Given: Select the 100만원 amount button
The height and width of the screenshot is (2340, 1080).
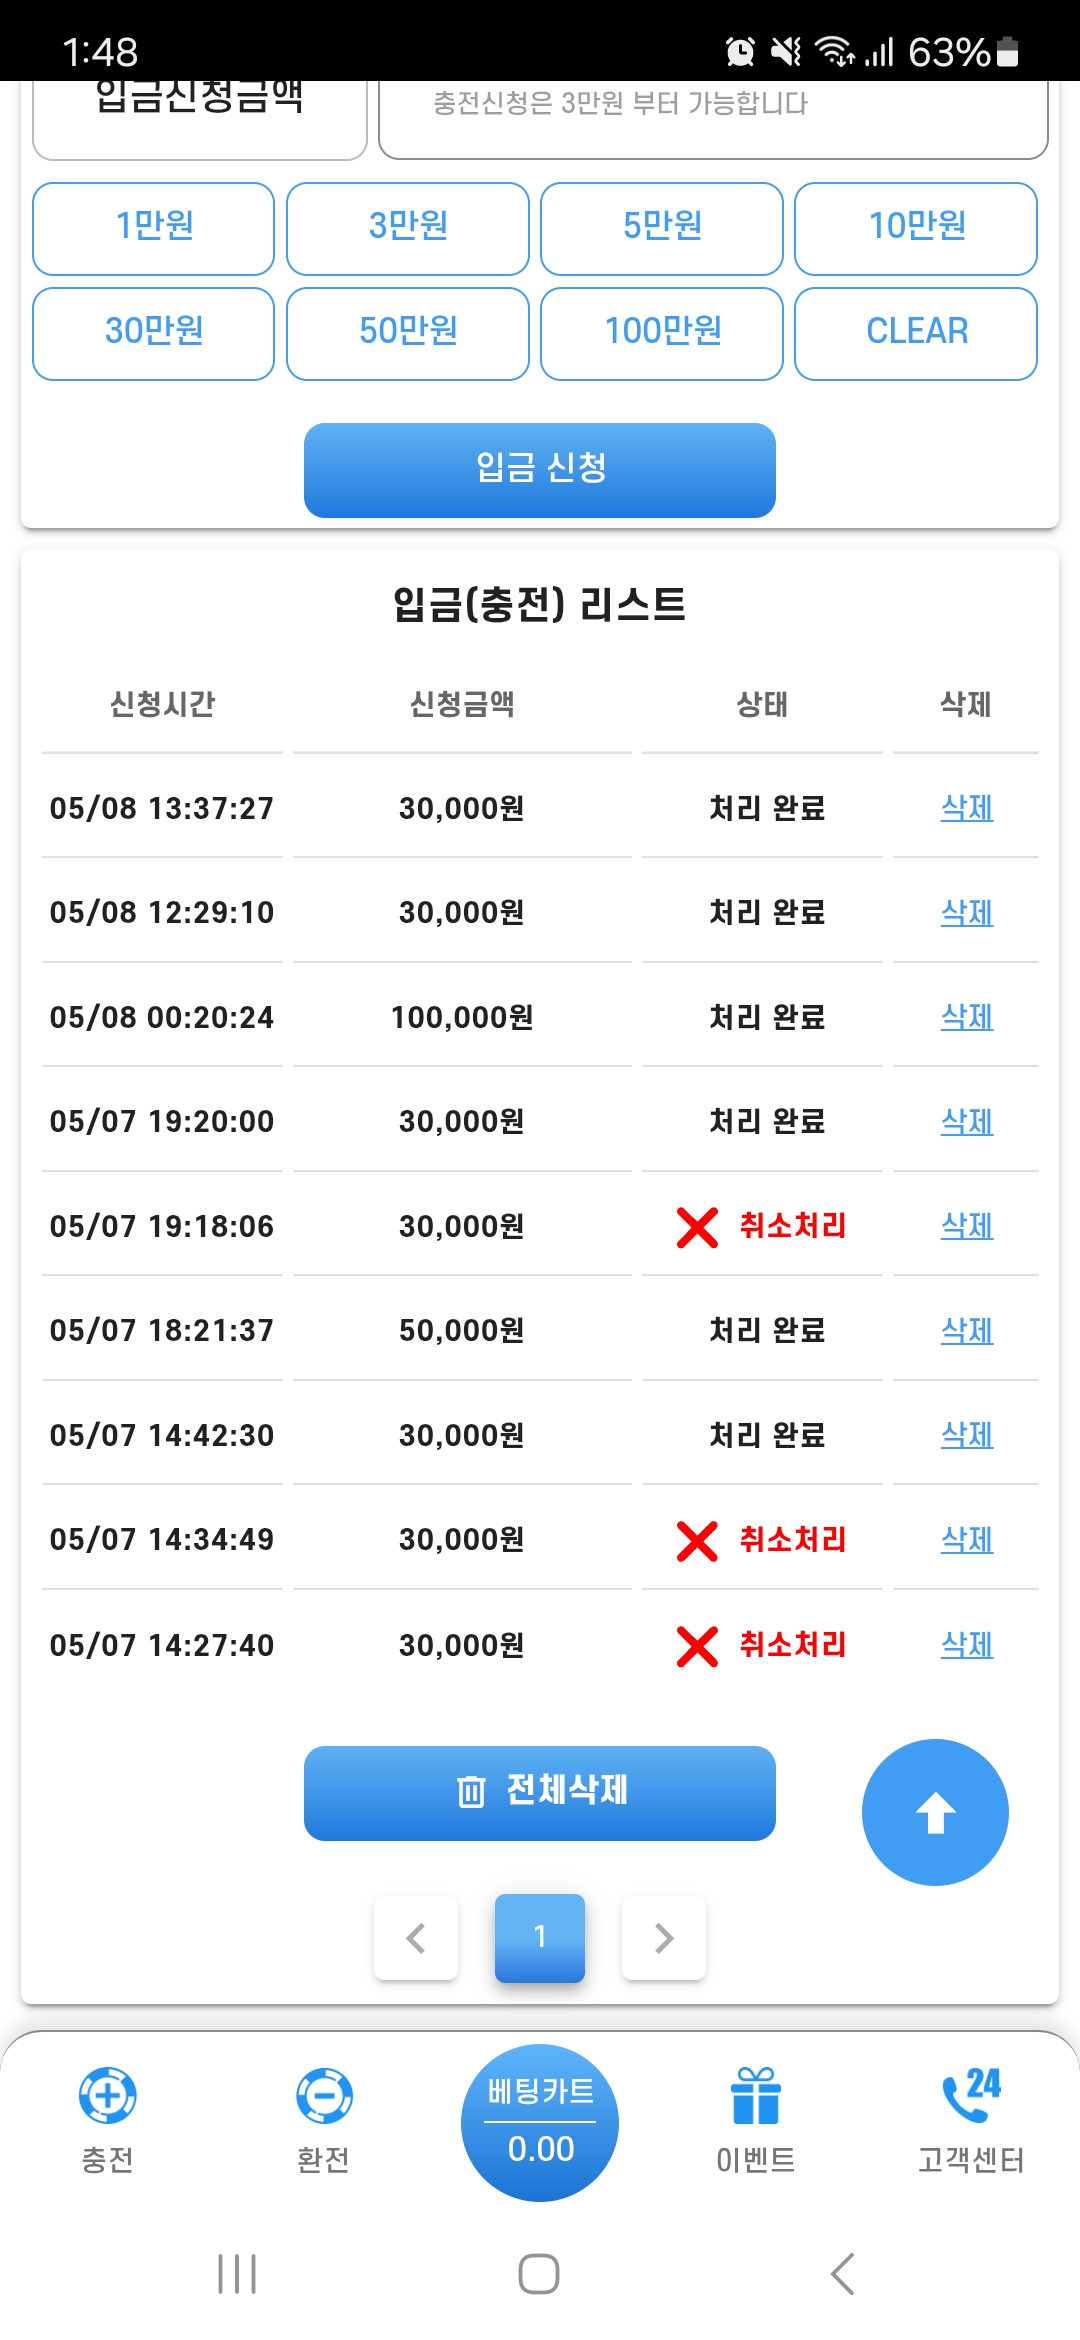Looking at the screenshot, I should coord(662,334).
